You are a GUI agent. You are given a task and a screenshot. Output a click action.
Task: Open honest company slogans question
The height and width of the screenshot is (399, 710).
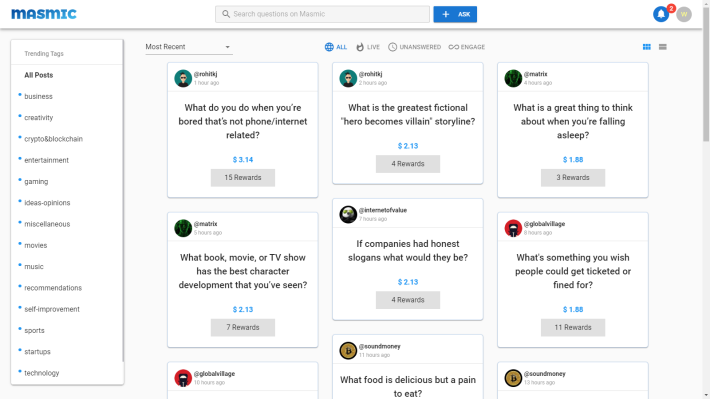click(408, 250)
